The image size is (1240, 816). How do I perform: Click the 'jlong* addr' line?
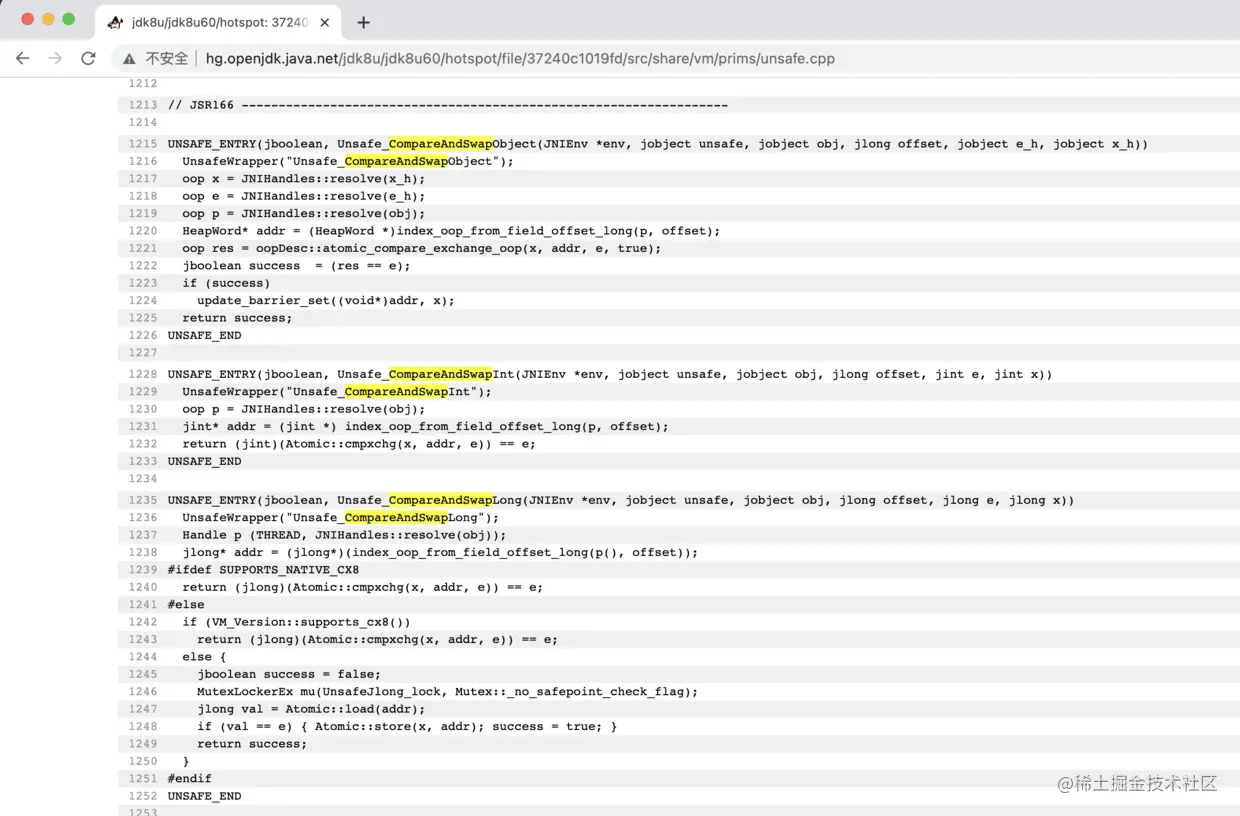[440, 552]
